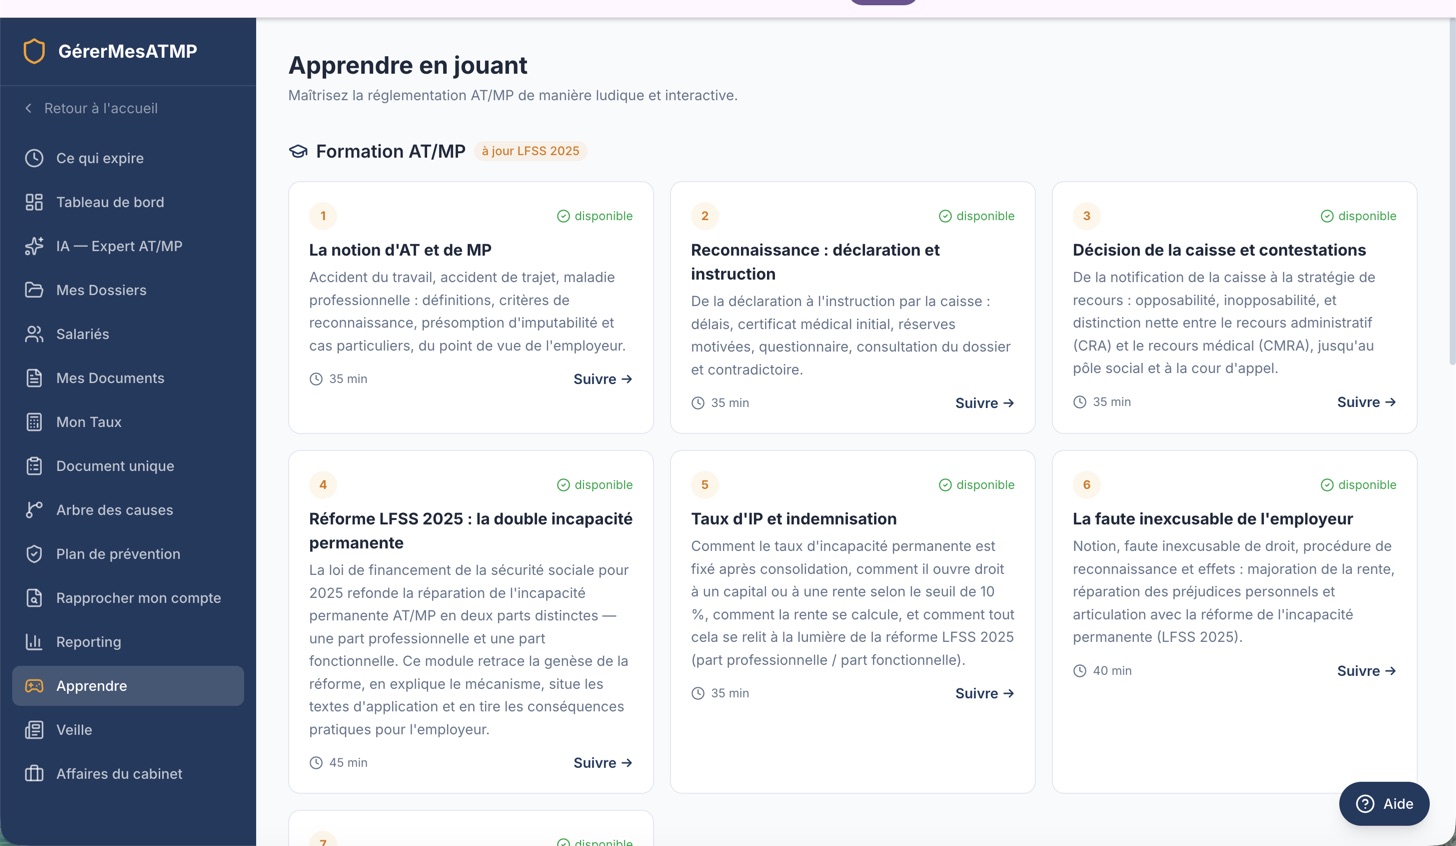Click the page vertical scrollbar
The height and width of the screenshot is (846, 1456).
coord(1451,190)
